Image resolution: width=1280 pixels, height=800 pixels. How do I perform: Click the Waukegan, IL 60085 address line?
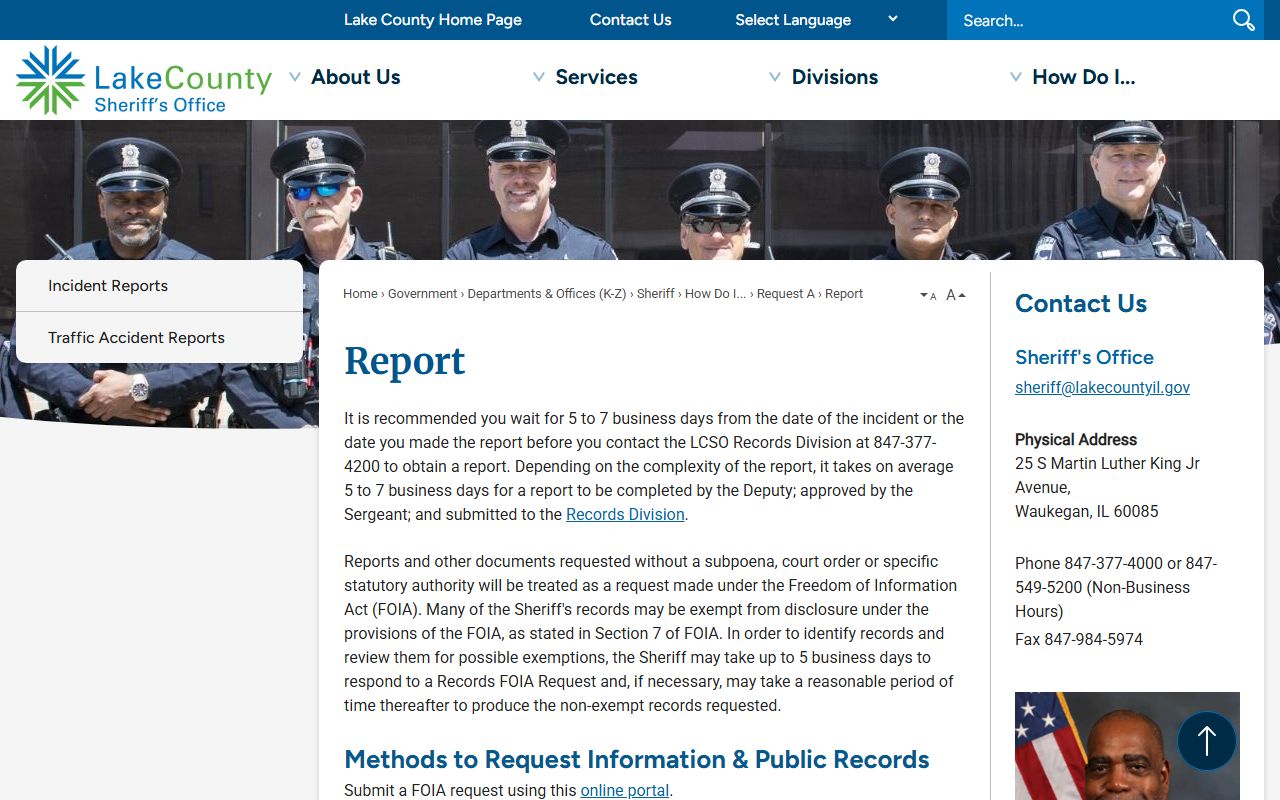point(1087,512)
